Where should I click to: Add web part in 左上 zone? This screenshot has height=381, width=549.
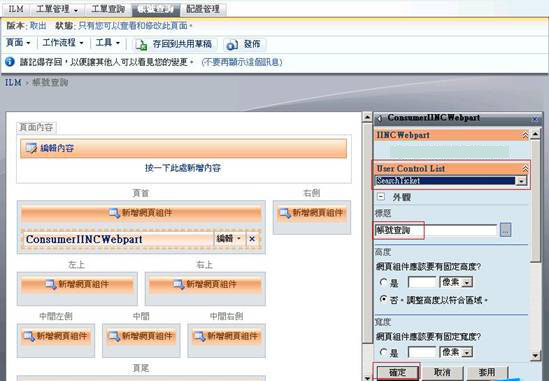77,284
